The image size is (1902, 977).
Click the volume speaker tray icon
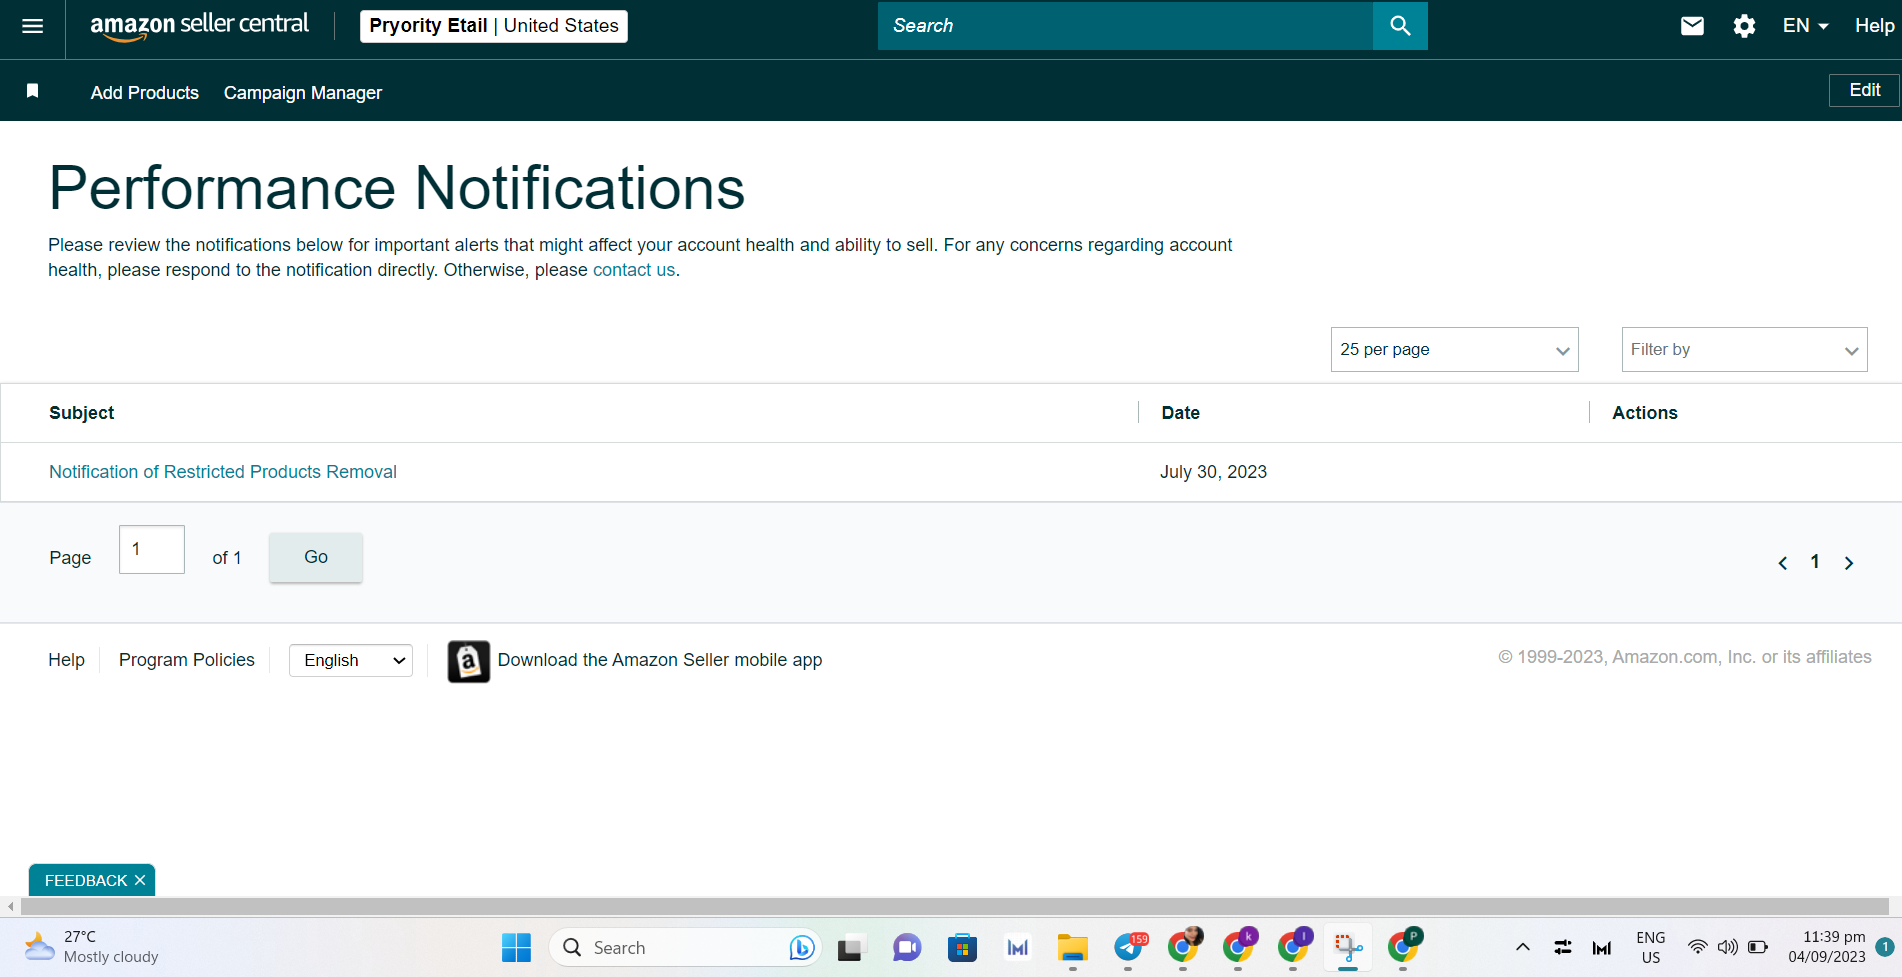1727,947
